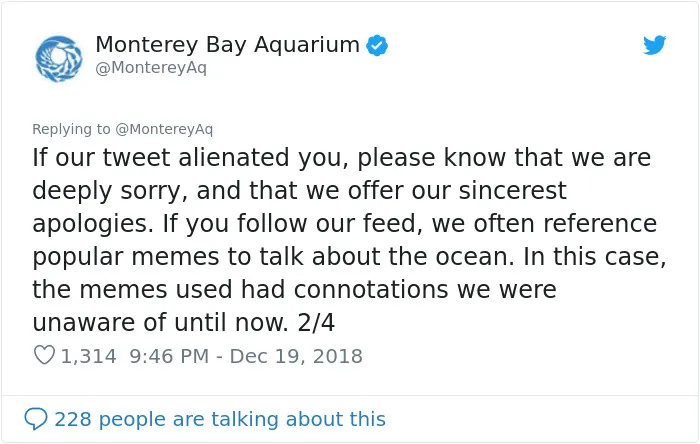Like the tweet using the heart icon
The height and width of the screenshot is (444, 700).
(x=44, y=355)
